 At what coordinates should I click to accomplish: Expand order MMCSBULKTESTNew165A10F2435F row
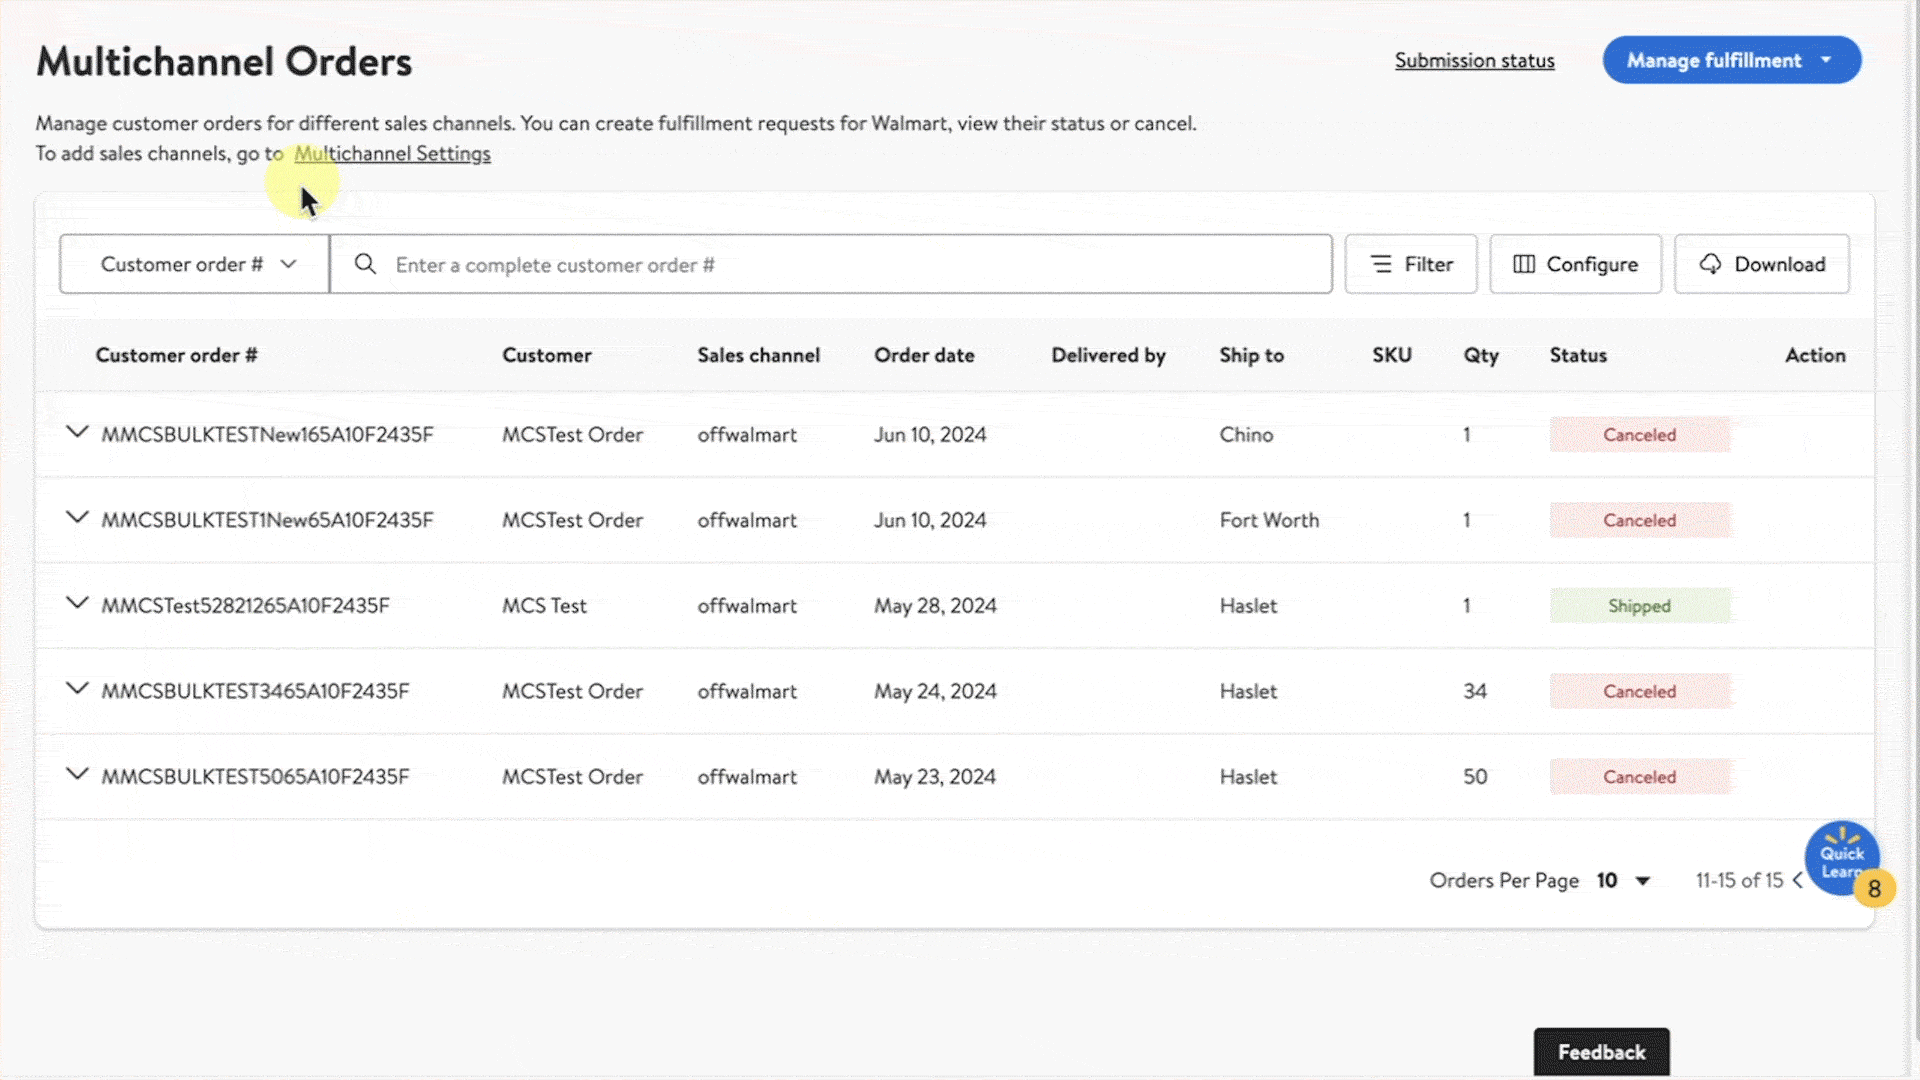pos(77,433)
